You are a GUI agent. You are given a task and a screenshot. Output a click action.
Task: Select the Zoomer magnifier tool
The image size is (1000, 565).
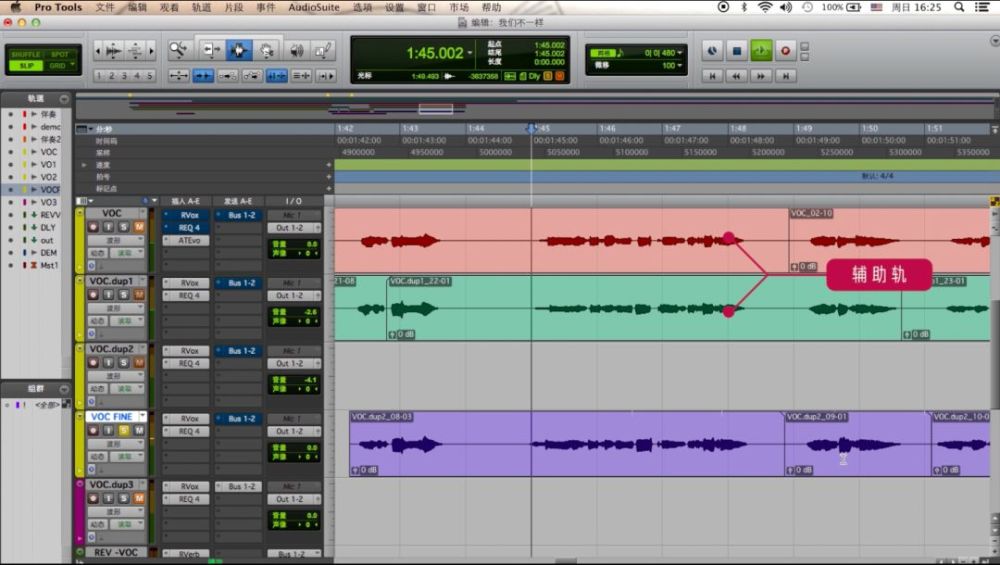point(178,50)
